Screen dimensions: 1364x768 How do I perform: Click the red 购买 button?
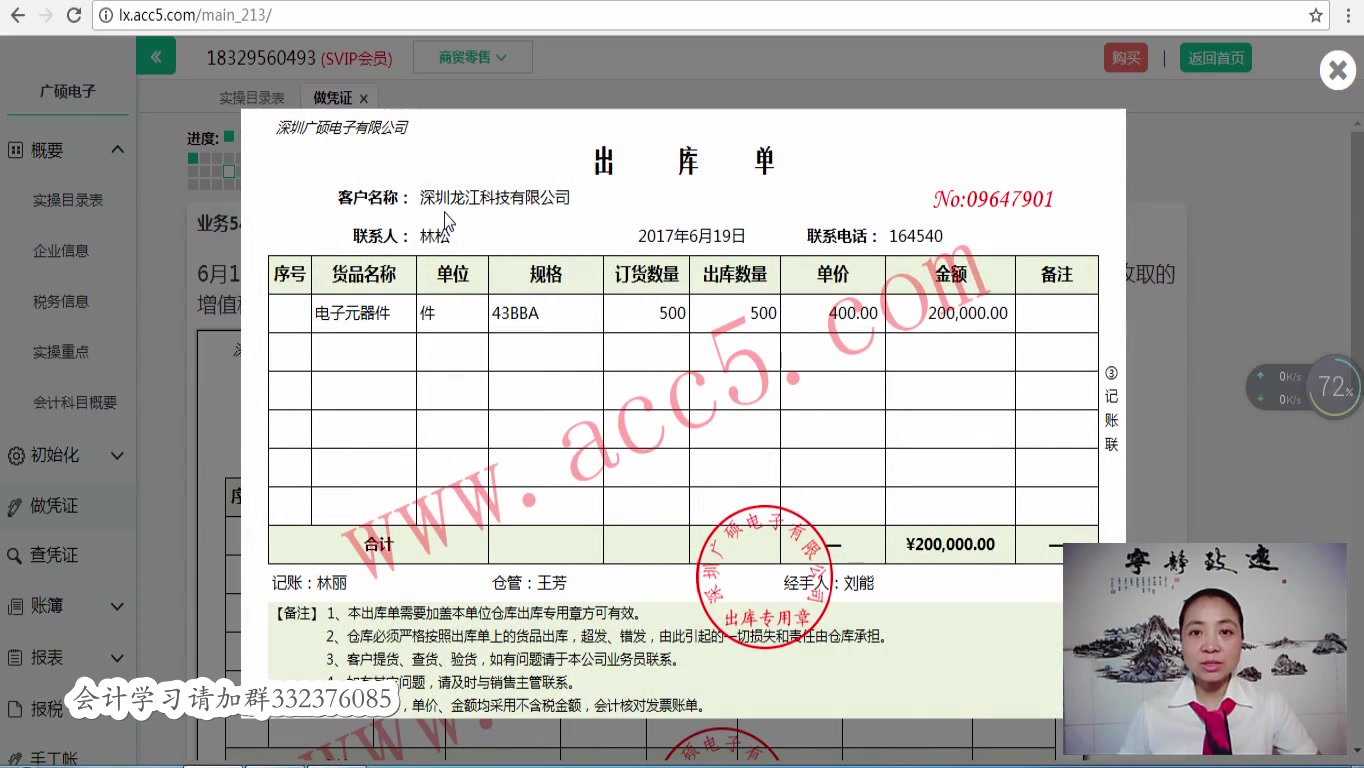pos(1125,57)
